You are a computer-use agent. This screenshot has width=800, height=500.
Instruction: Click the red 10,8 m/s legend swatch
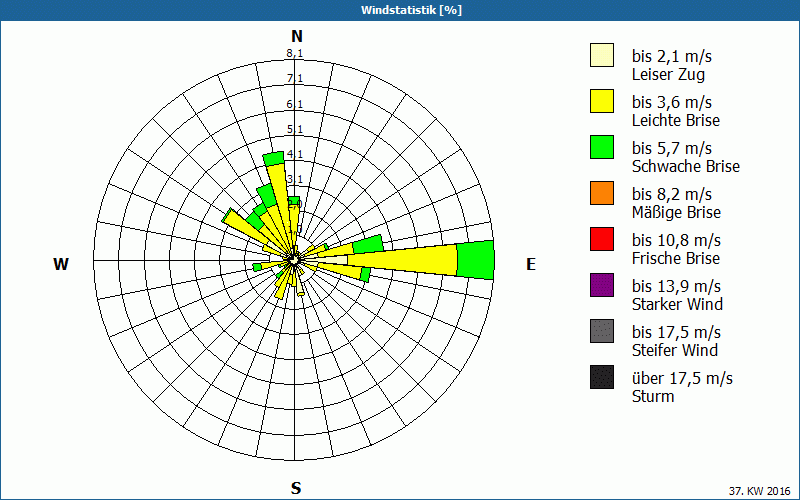coord(602,239)
